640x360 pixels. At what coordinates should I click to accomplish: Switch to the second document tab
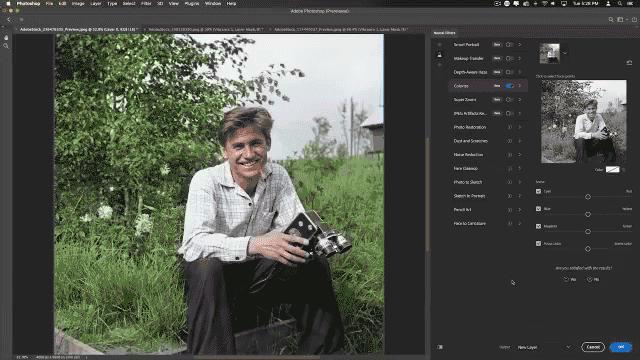coord(206,30)
